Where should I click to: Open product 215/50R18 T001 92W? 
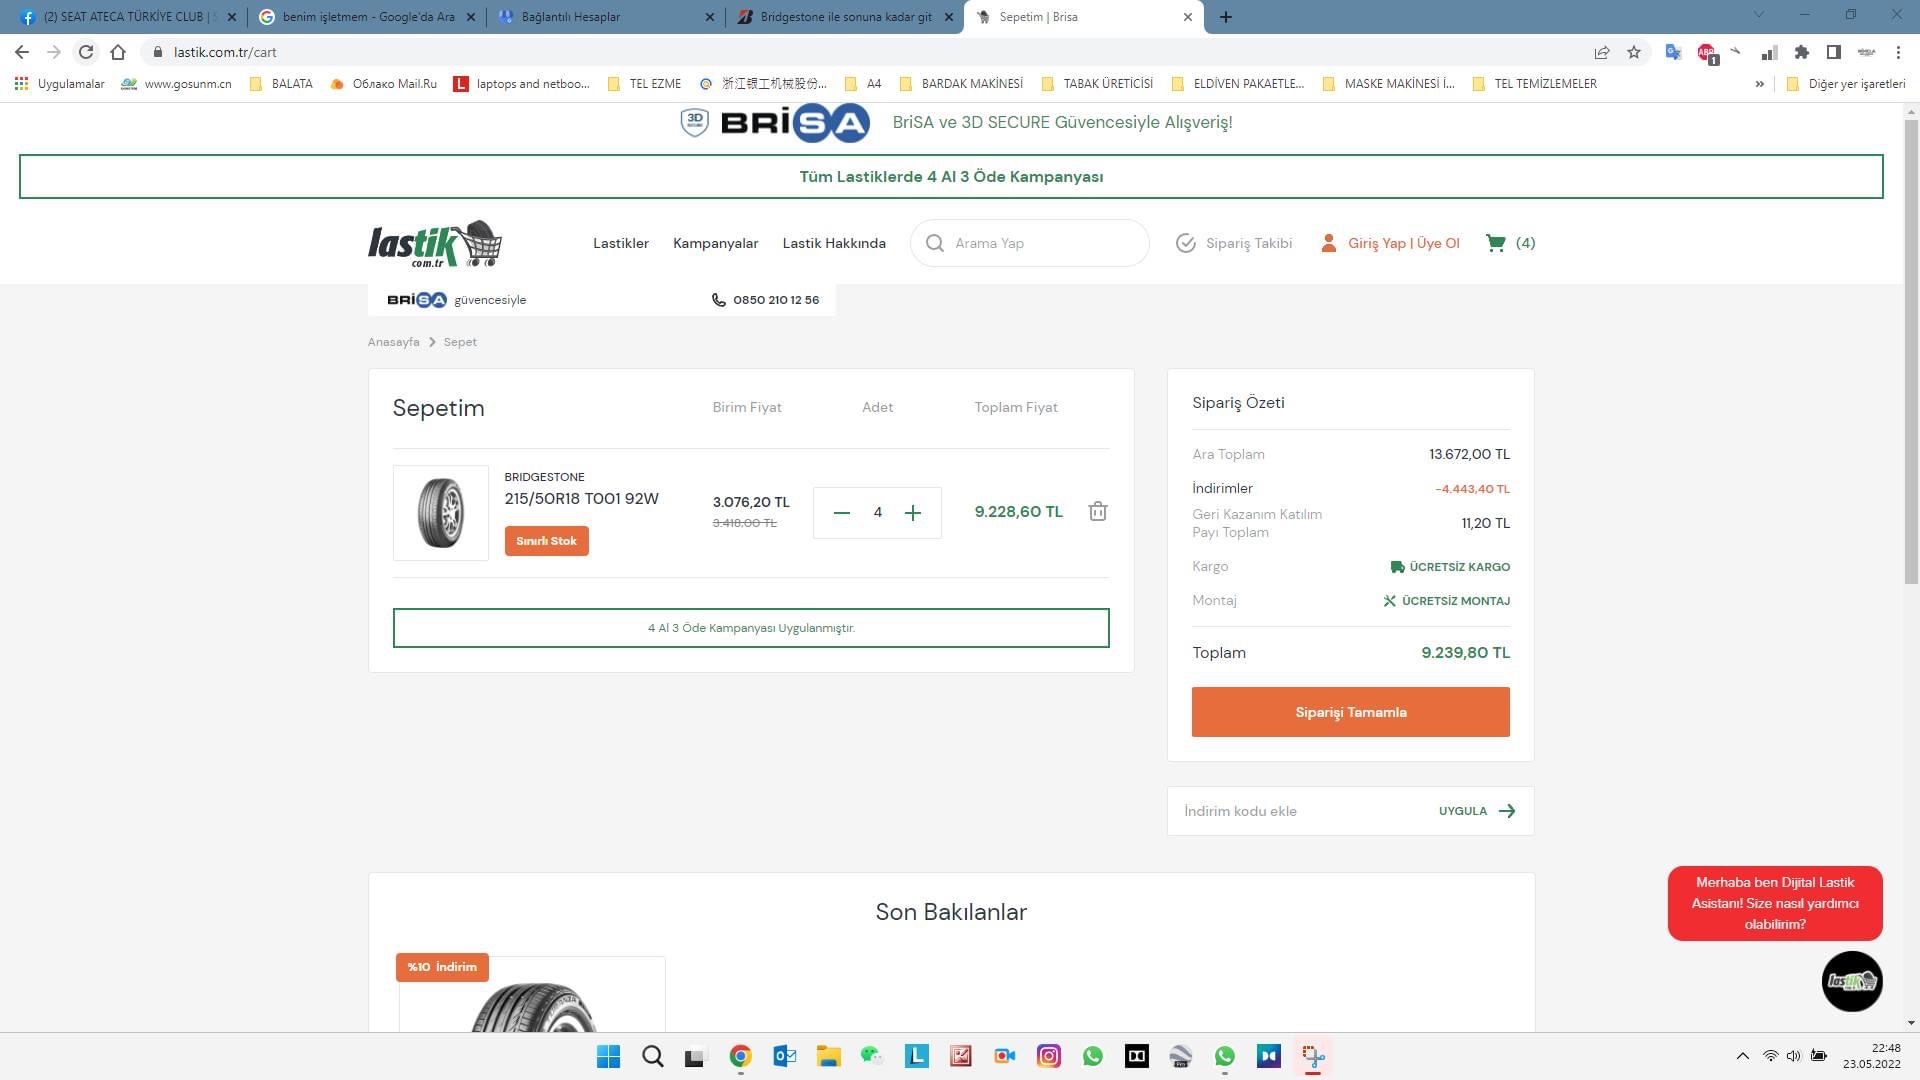[x=581, y=498]
